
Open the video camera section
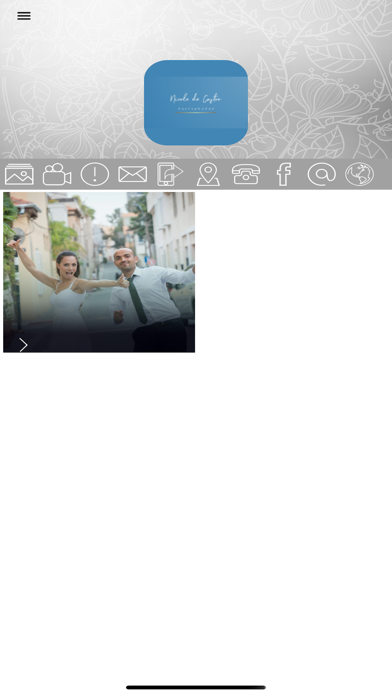pos(57,174)
